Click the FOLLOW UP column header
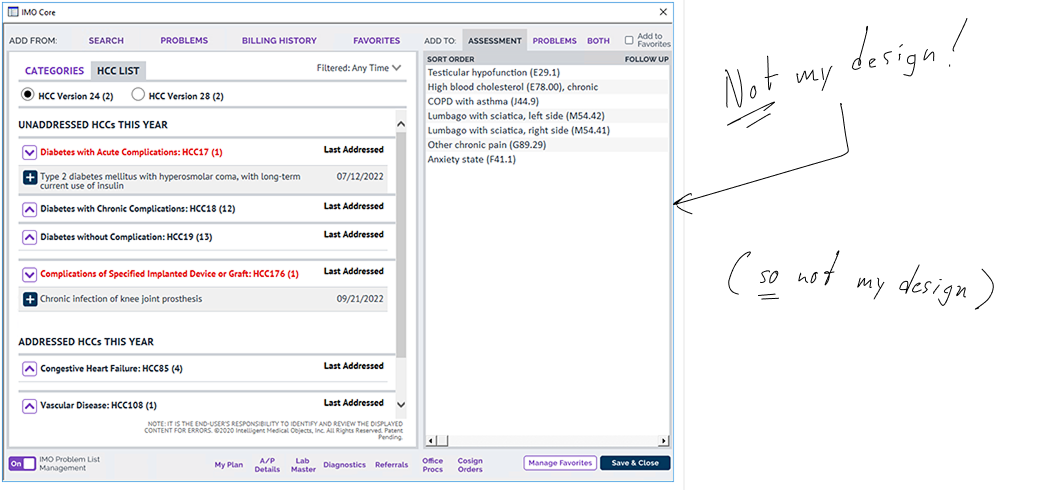The height and width of the screenshot is (490, 1042). click(647, 59)
